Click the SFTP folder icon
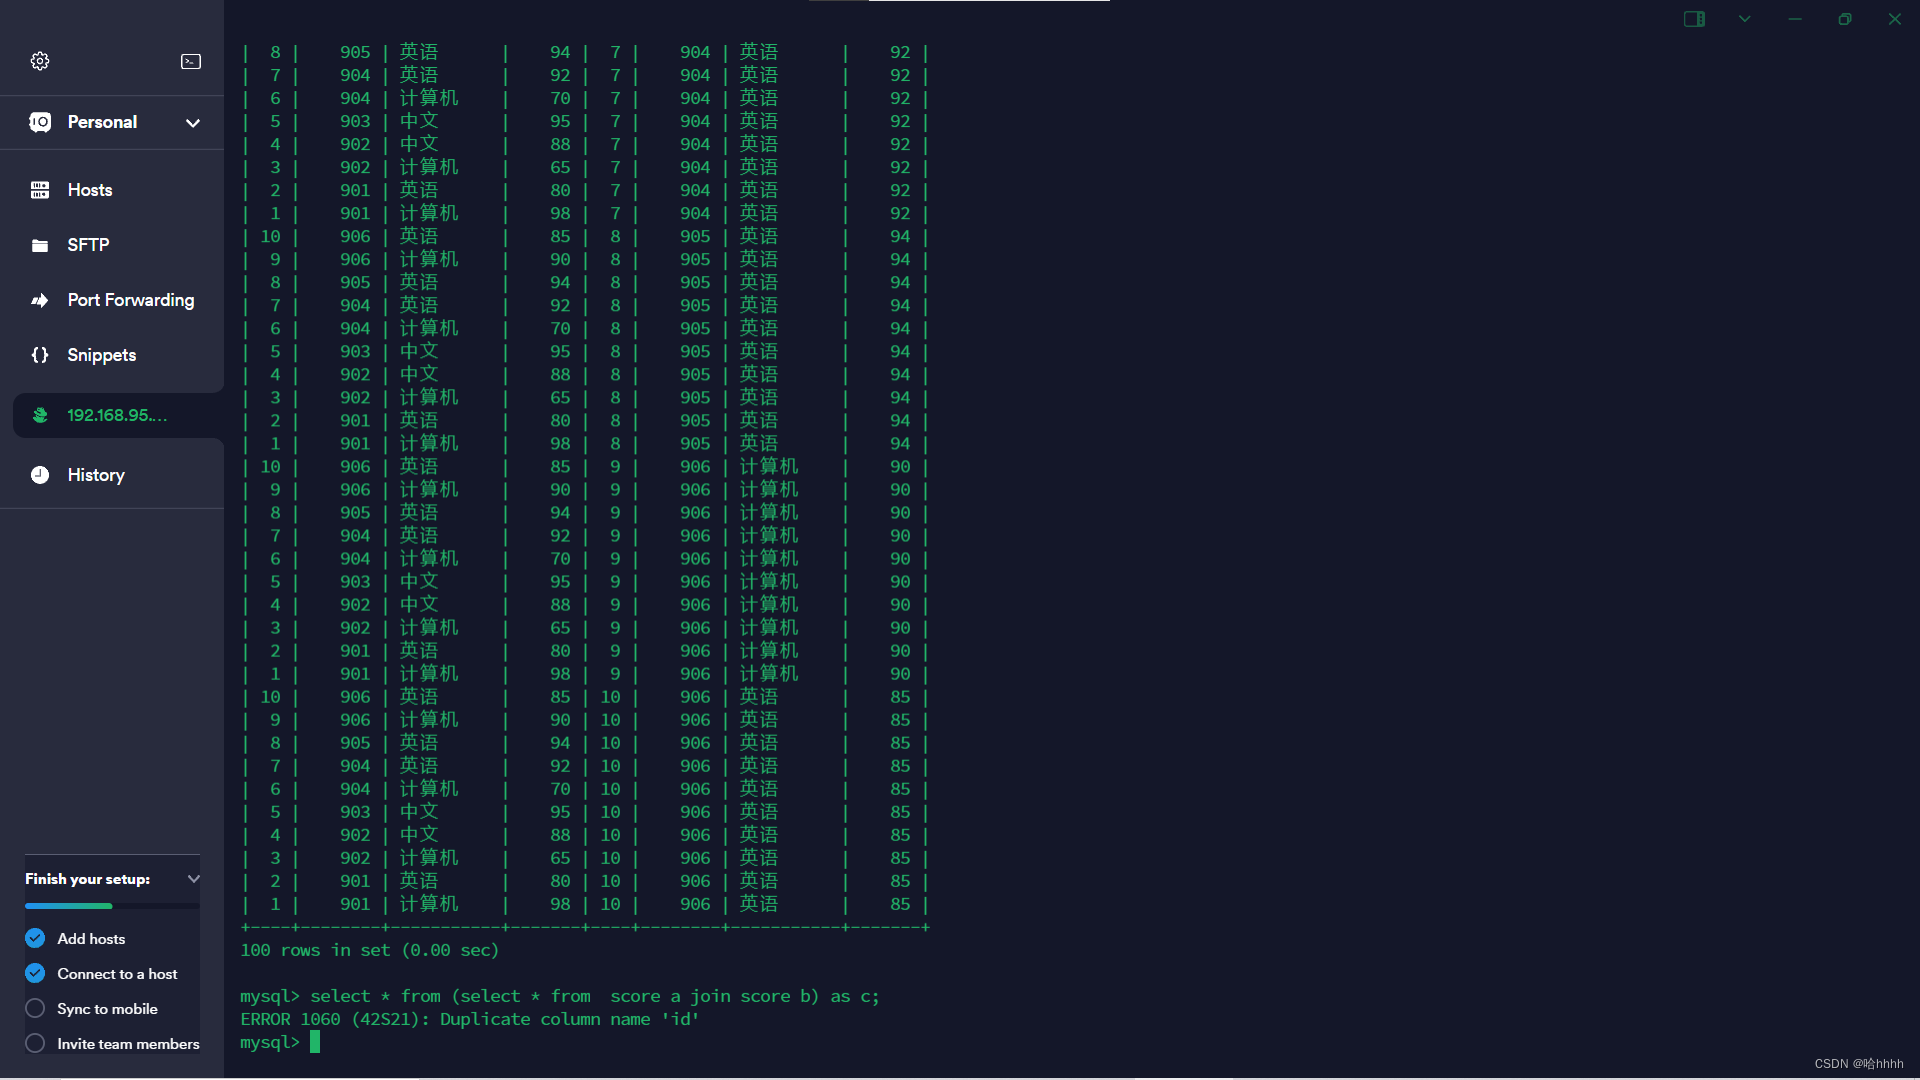Image resolution: width=1920 pixels, height=1080 pixels. click(x=40, y=245)
